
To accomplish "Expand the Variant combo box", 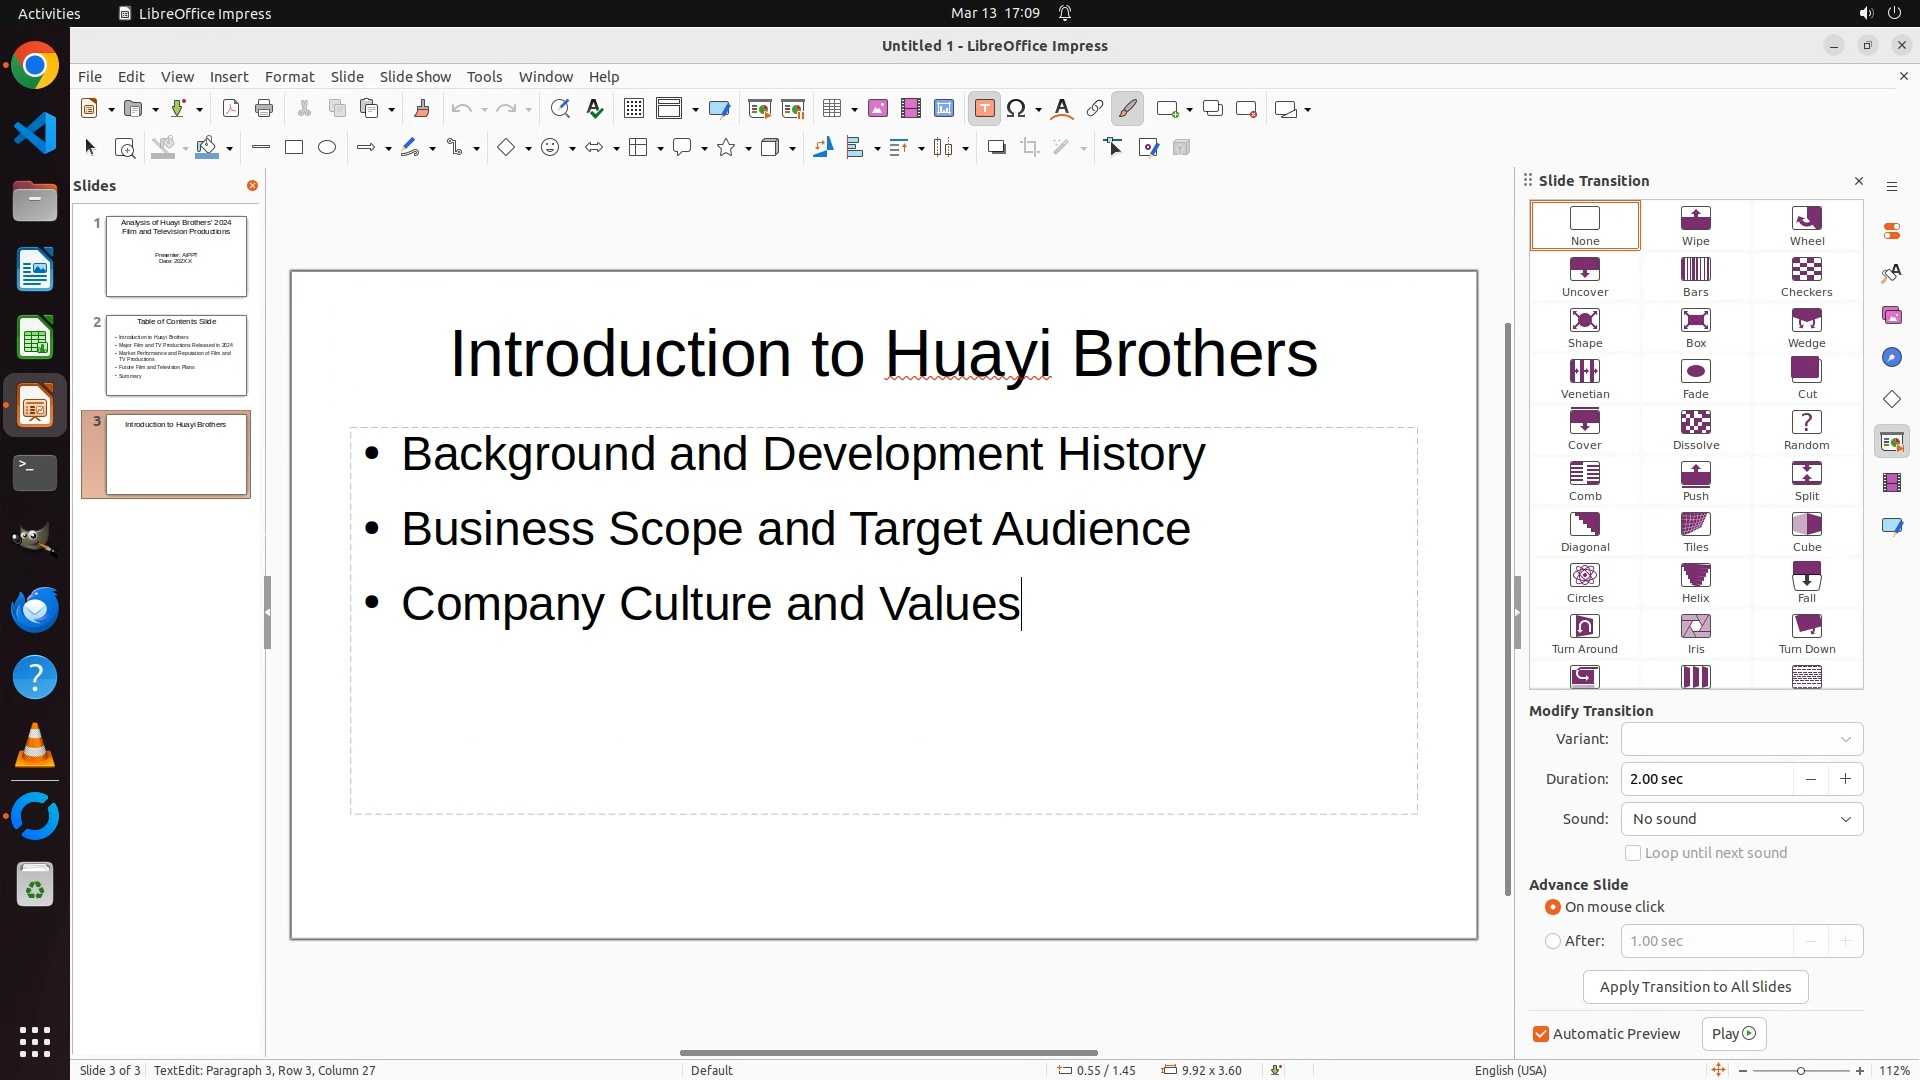I will coord(1741,739).
